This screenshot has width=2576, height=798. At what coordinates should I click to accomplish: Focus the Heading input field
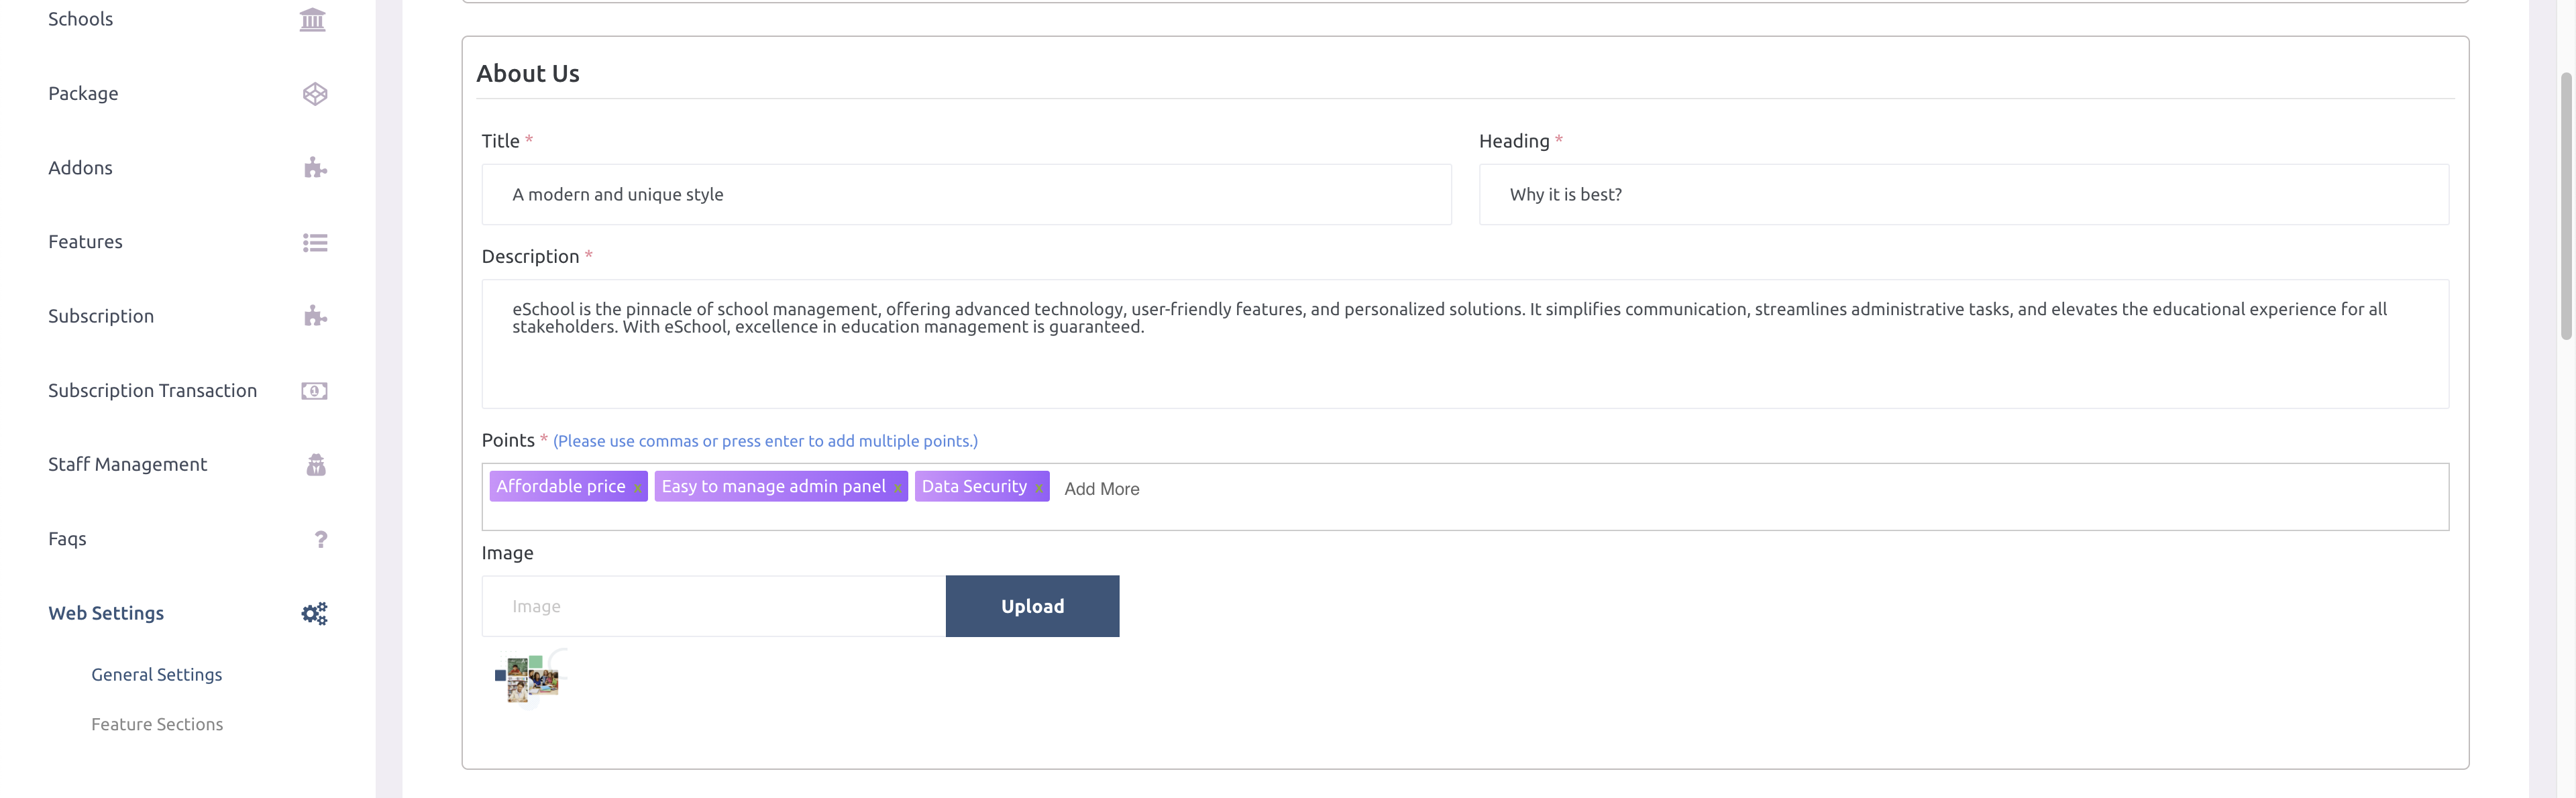[x=1963, y=195]
